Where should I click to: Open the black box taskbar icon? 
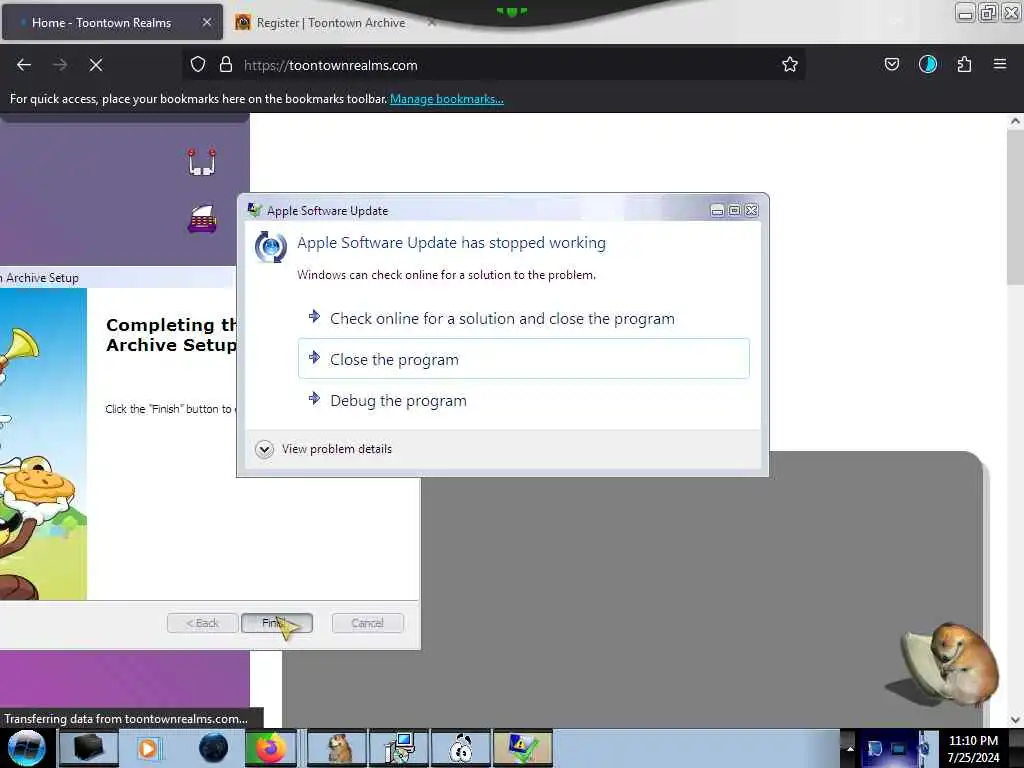pos(88,748)
